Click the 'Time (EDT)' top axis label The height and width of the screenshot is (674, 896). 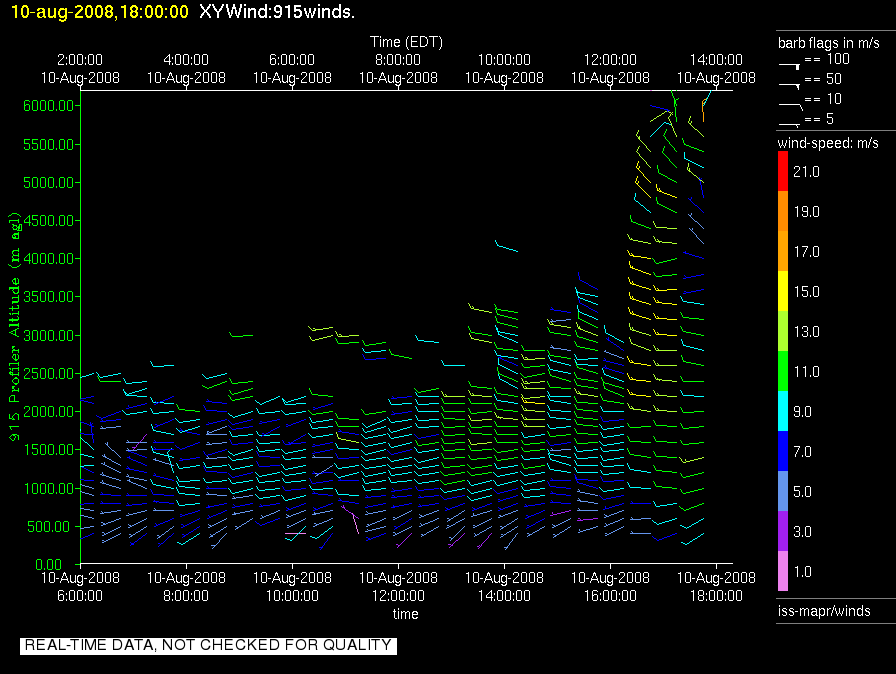pos(406,42)
